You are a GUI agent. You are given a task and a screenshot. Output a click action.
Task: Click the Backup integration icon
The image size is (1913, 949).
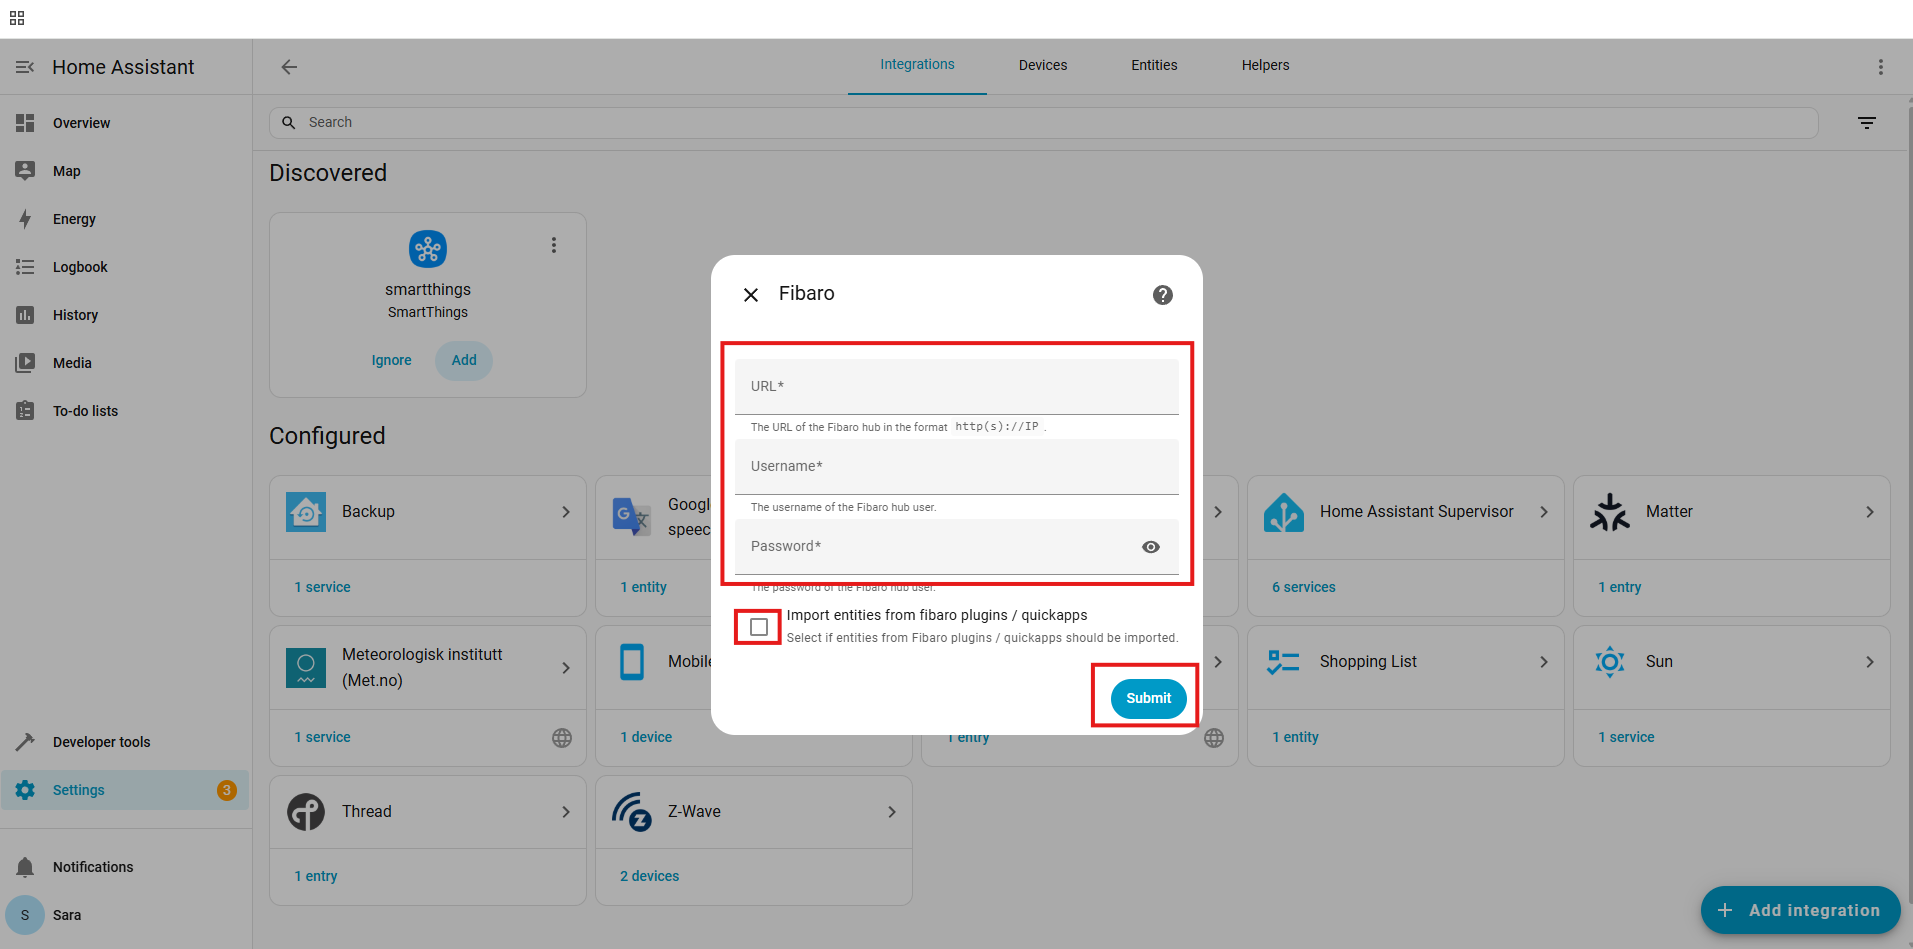306,512
